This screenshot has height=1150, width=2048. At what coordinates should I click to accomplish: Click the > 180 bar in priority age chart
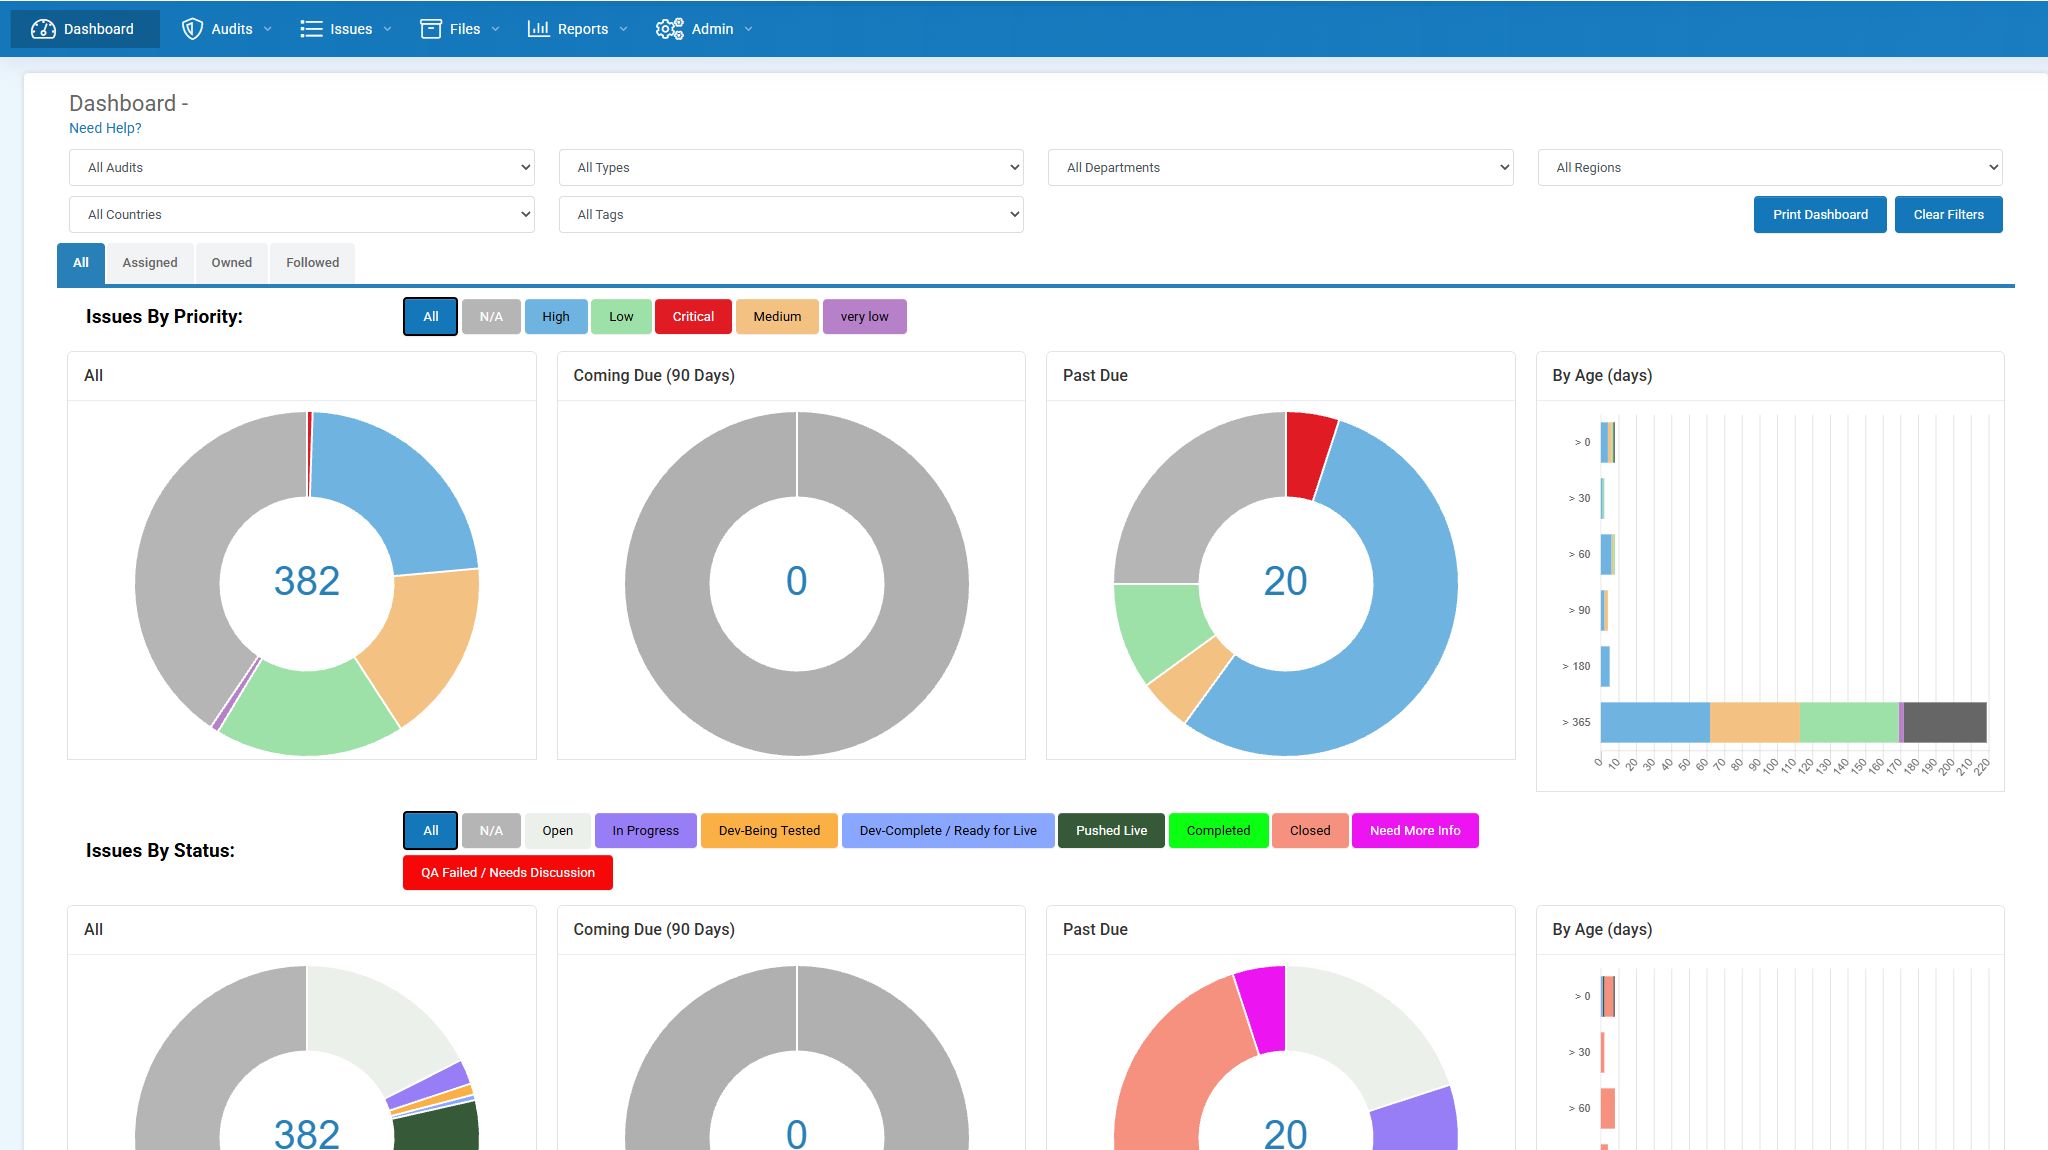(x=1605, y=666)
